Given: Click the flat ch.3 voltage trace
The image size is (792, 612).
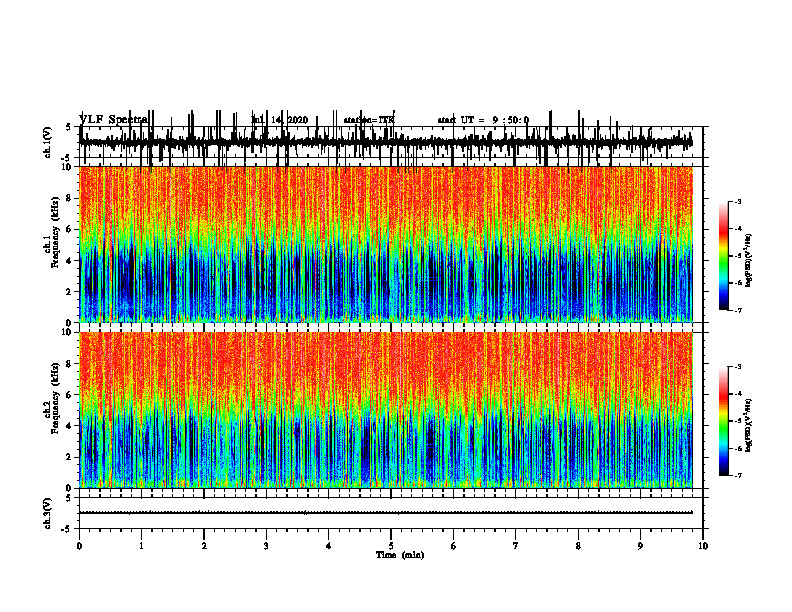Looking at the screenshot, I should 386,513.
